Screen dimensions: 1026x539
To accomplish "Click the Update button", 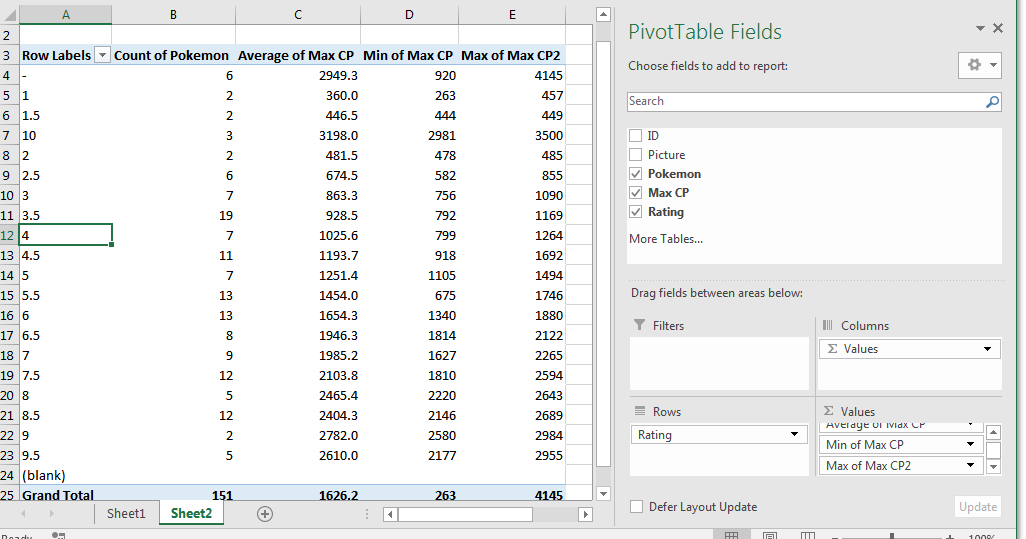I will [x=978, y=507].
